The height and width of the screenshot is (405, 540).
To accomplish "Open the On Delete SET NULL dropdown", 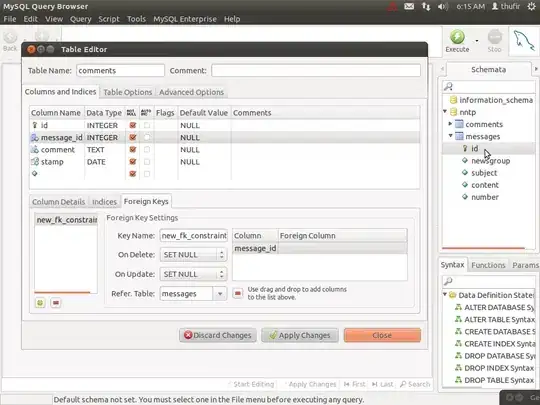I will (x=193, y=255).
